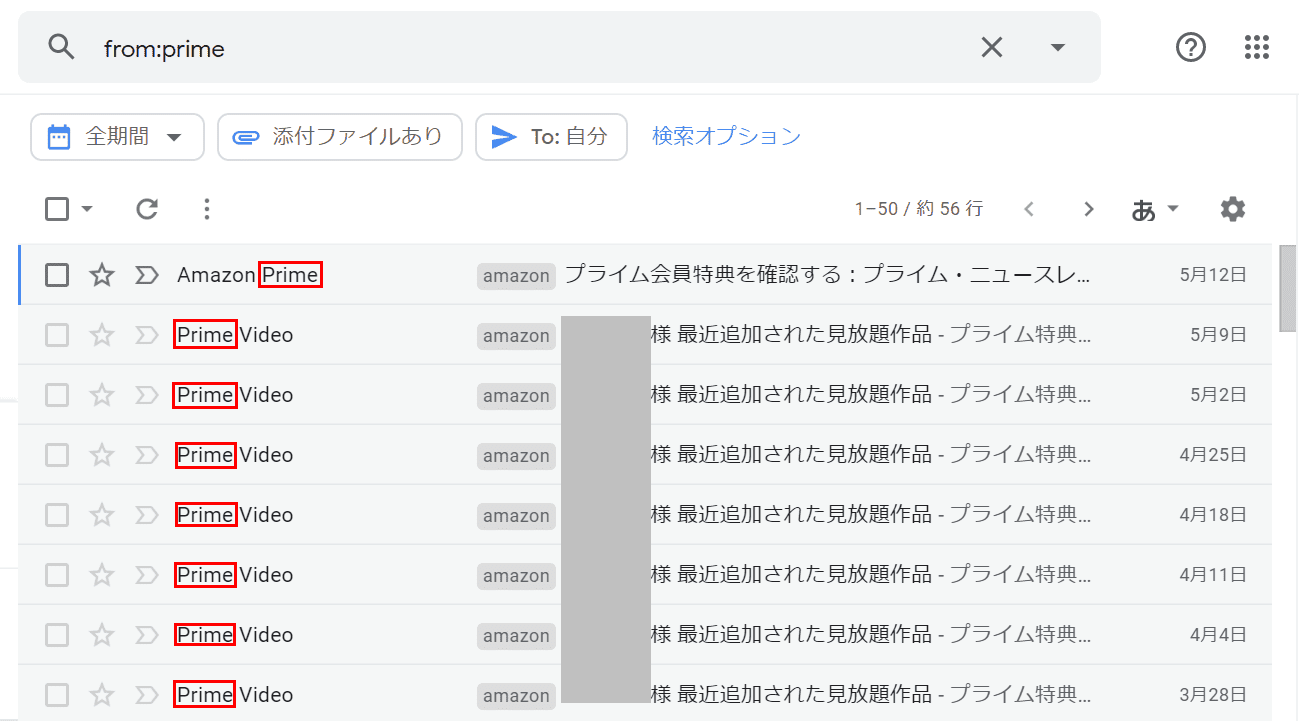
Task: Star the 4月25日 Prime Video email
Action: tap(102, 455)
